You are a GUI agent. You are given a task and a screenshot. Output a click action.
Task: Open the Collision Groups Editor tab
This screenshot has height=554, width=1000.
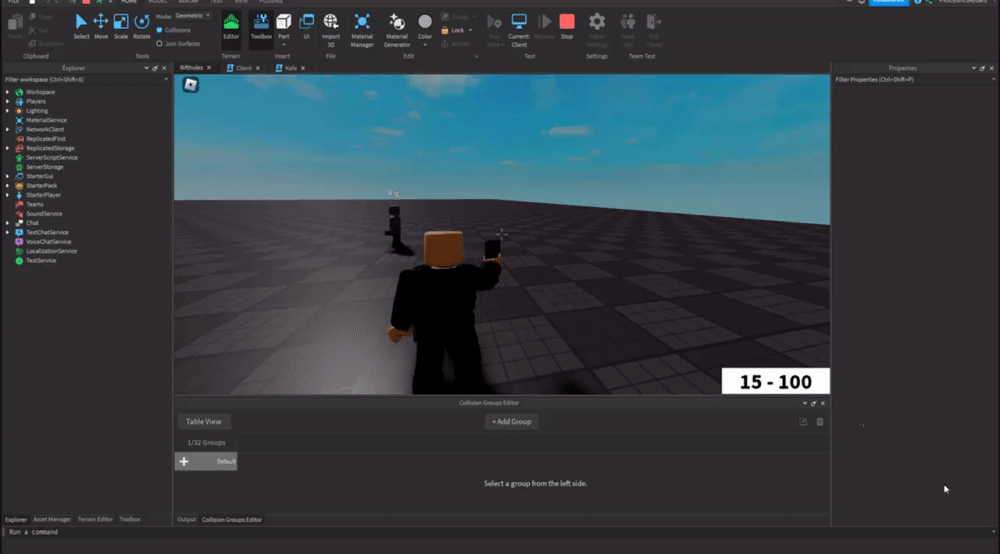232,520
